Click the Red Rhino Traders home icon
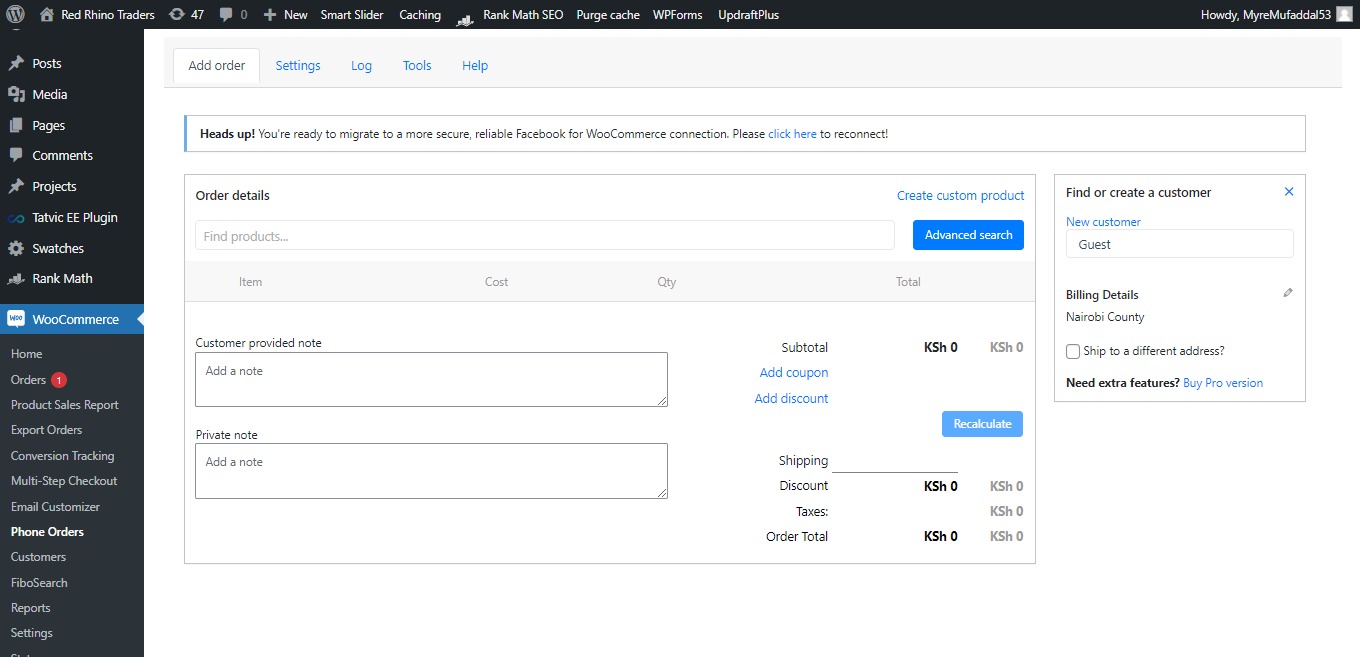The width and height of the screenshot is (1360, 657). 47,15
